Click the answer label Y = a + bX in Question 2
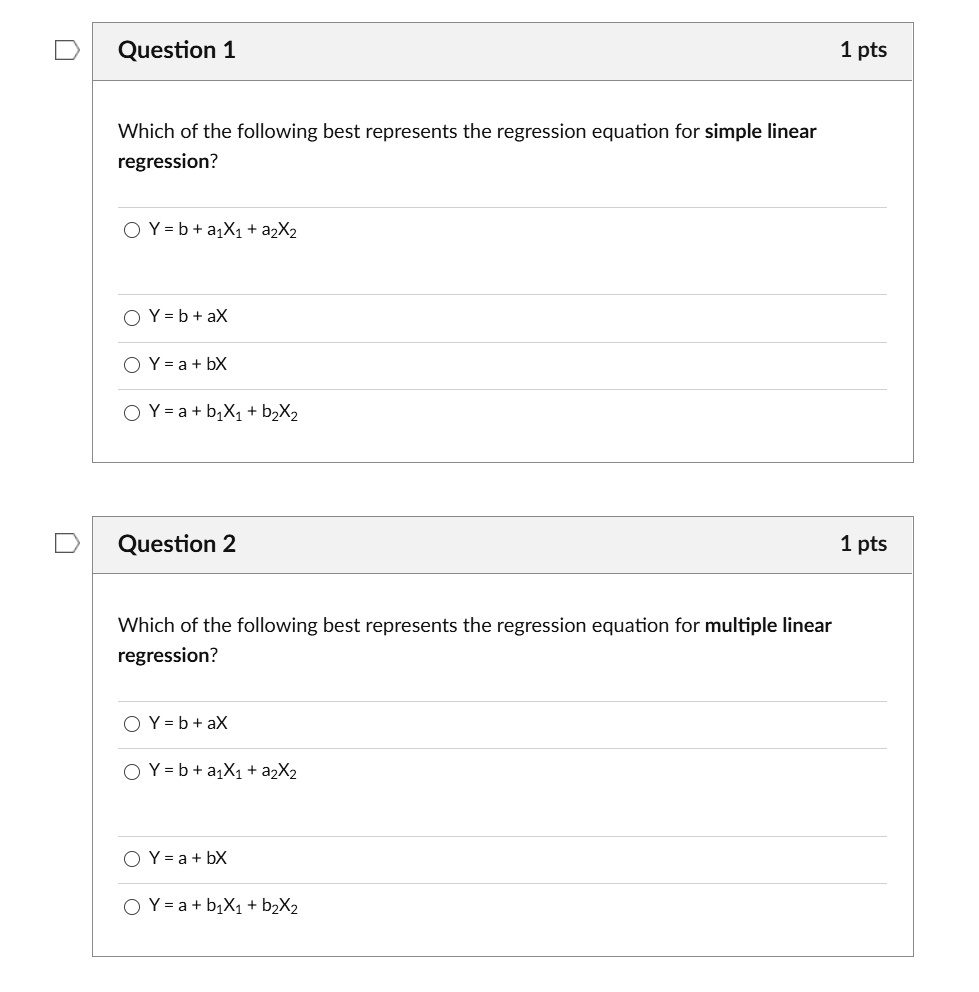The height and width of the screenshot is (992, 979). (188, 858)
